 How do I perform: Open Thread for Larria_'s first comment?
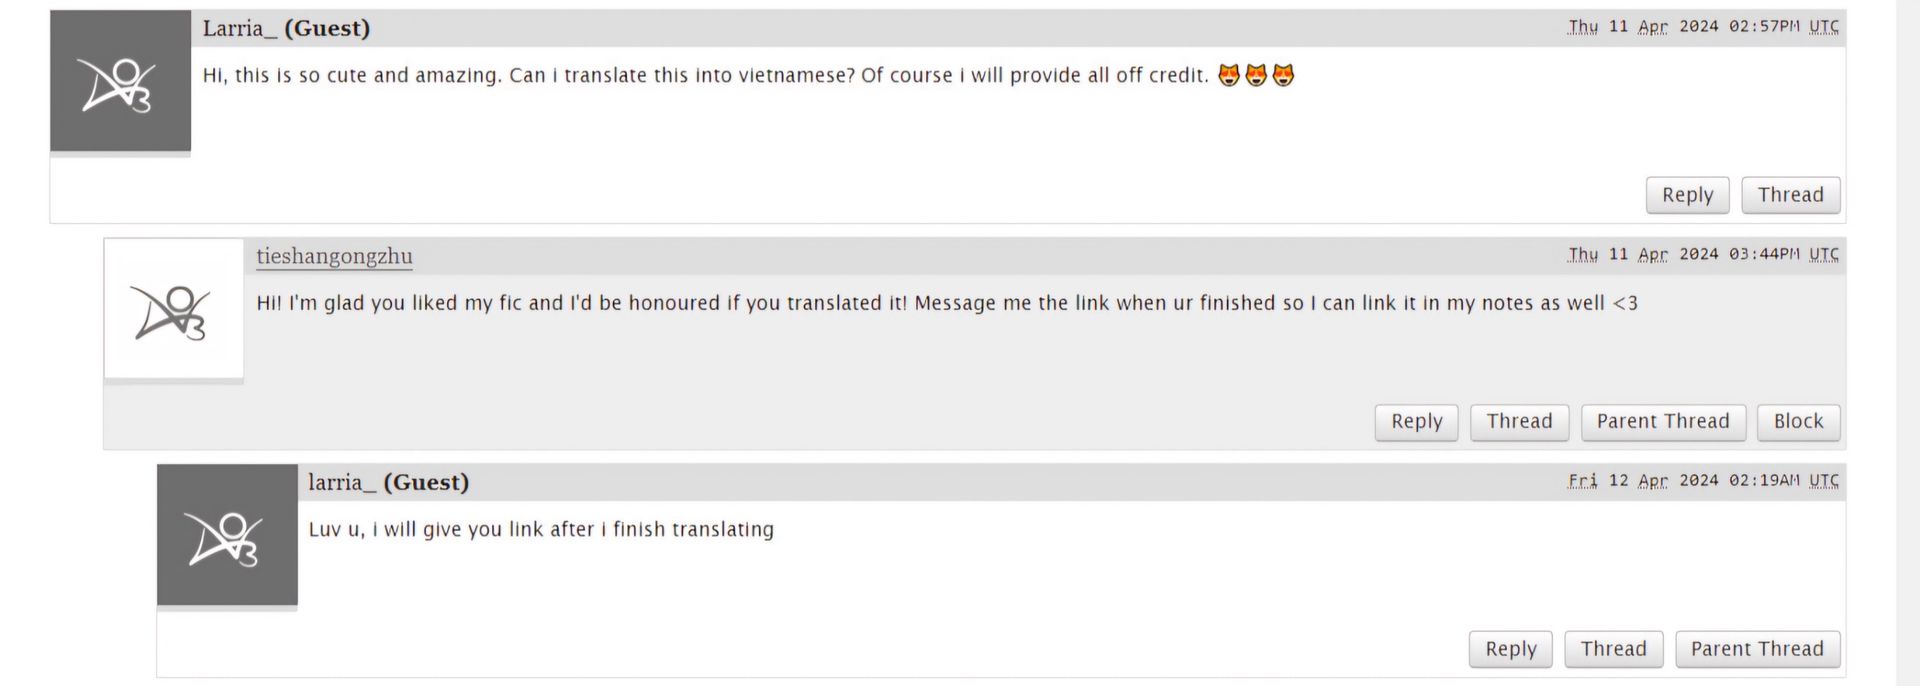(1790, 195)
